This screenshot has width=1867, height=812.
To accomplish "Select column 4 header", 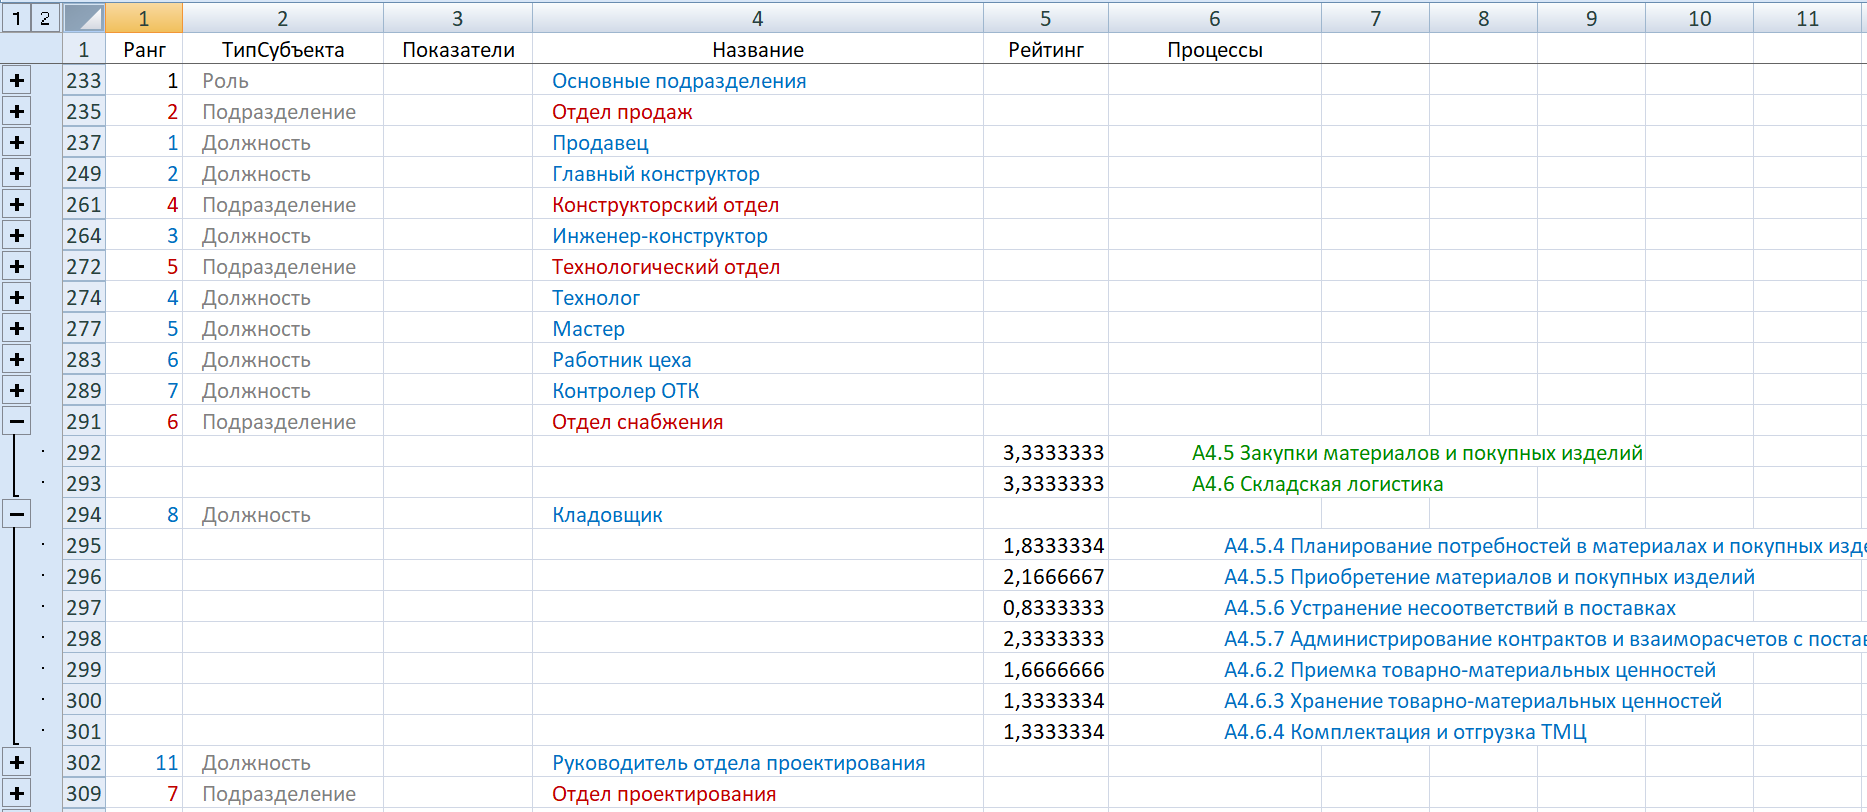I will tap(757, 18).
